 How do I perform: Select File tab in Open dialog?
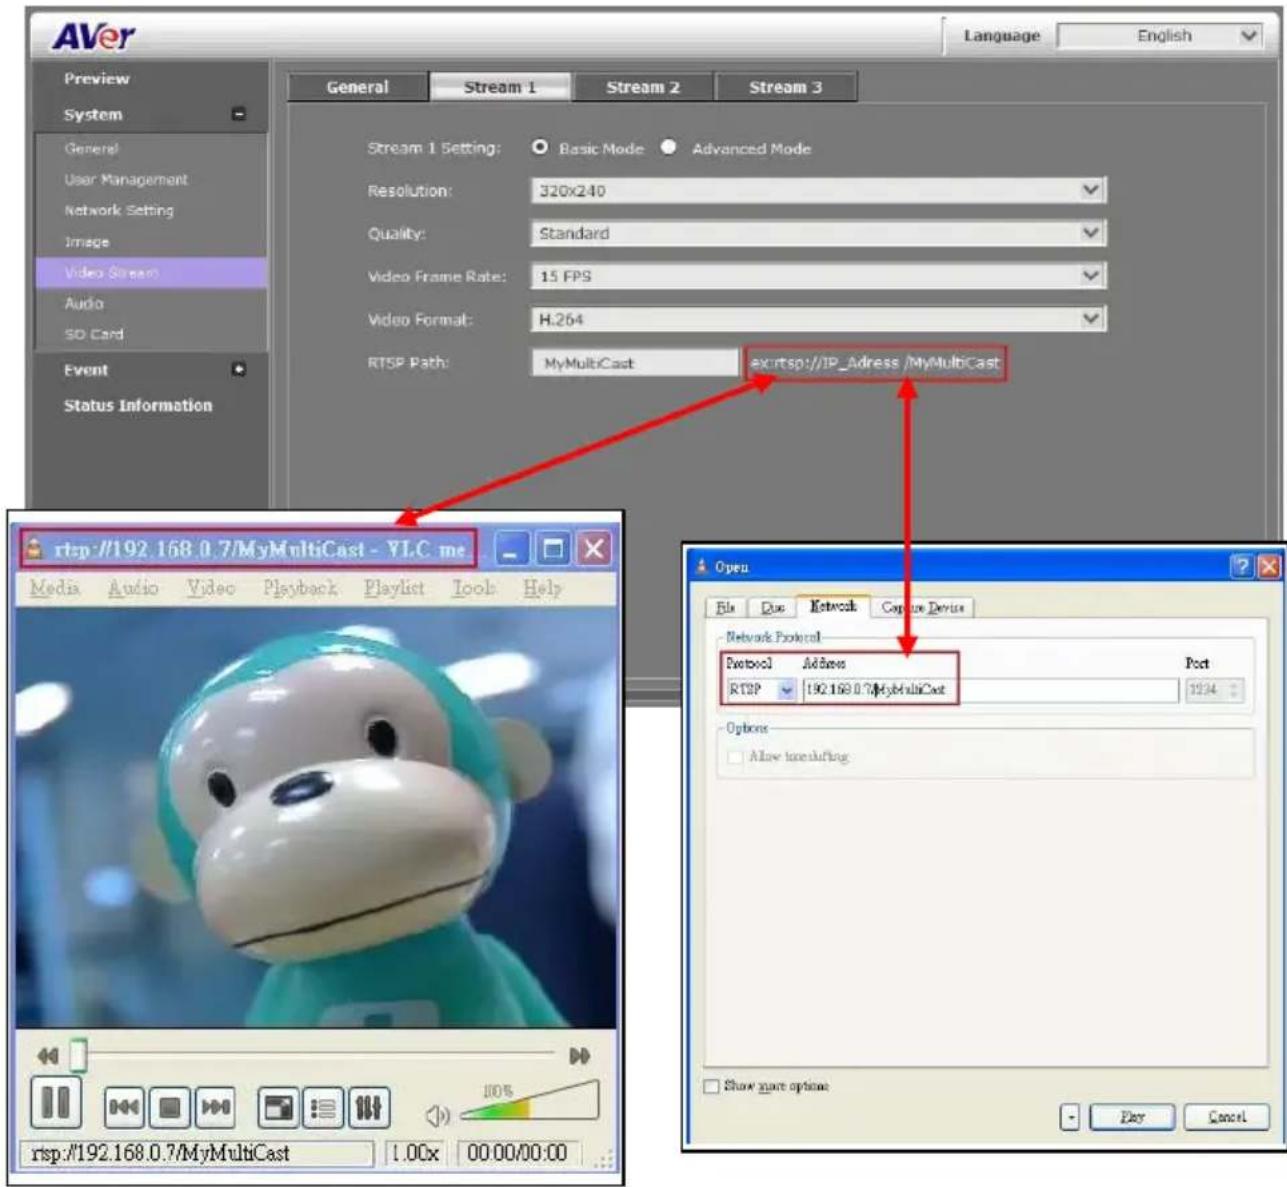(x=726, y=608)
